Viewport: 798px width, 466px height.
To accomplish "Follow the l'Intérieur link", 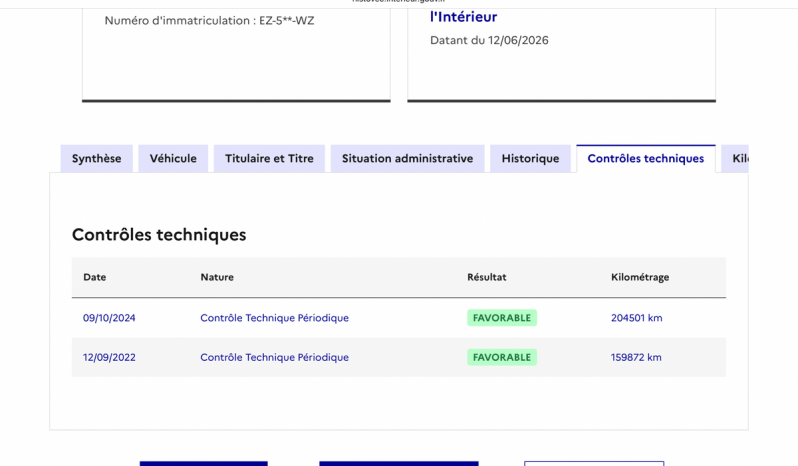I will (x=464, y=17).
